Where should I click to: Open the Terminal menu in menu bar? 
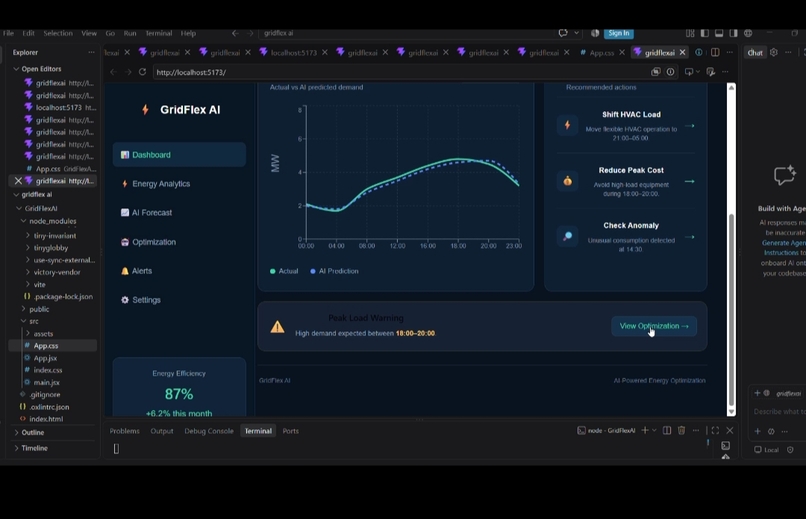coord(158,33)
